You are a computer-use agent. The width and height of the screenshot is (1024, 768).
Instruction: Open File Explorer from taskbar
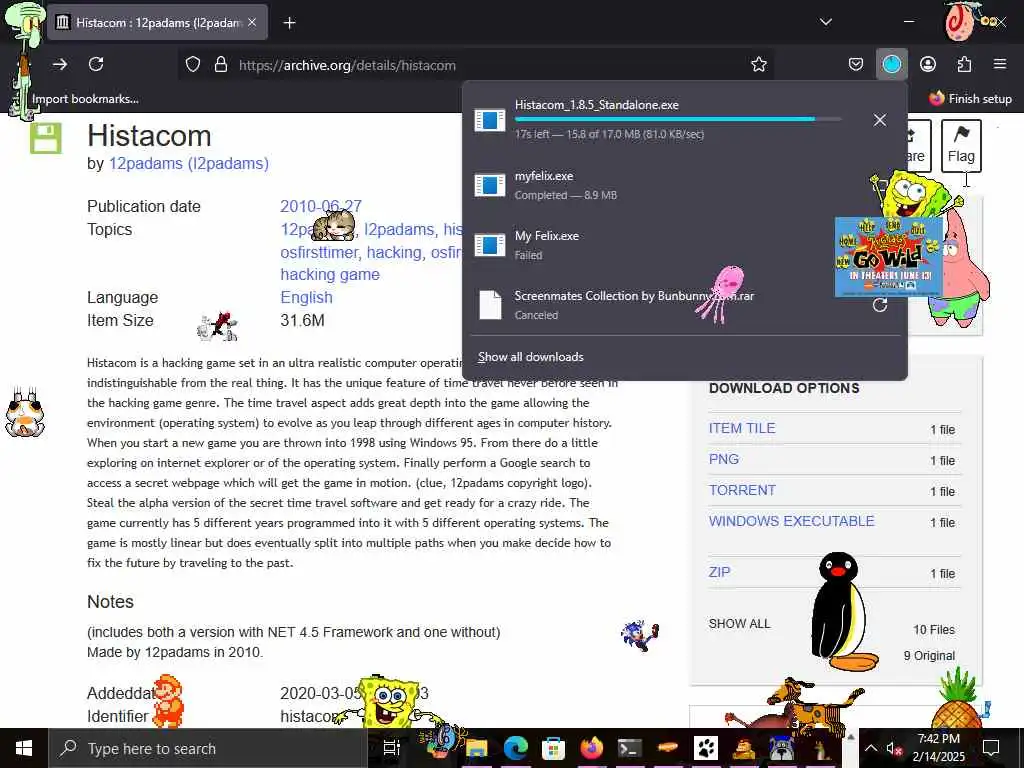click(477, 748)
